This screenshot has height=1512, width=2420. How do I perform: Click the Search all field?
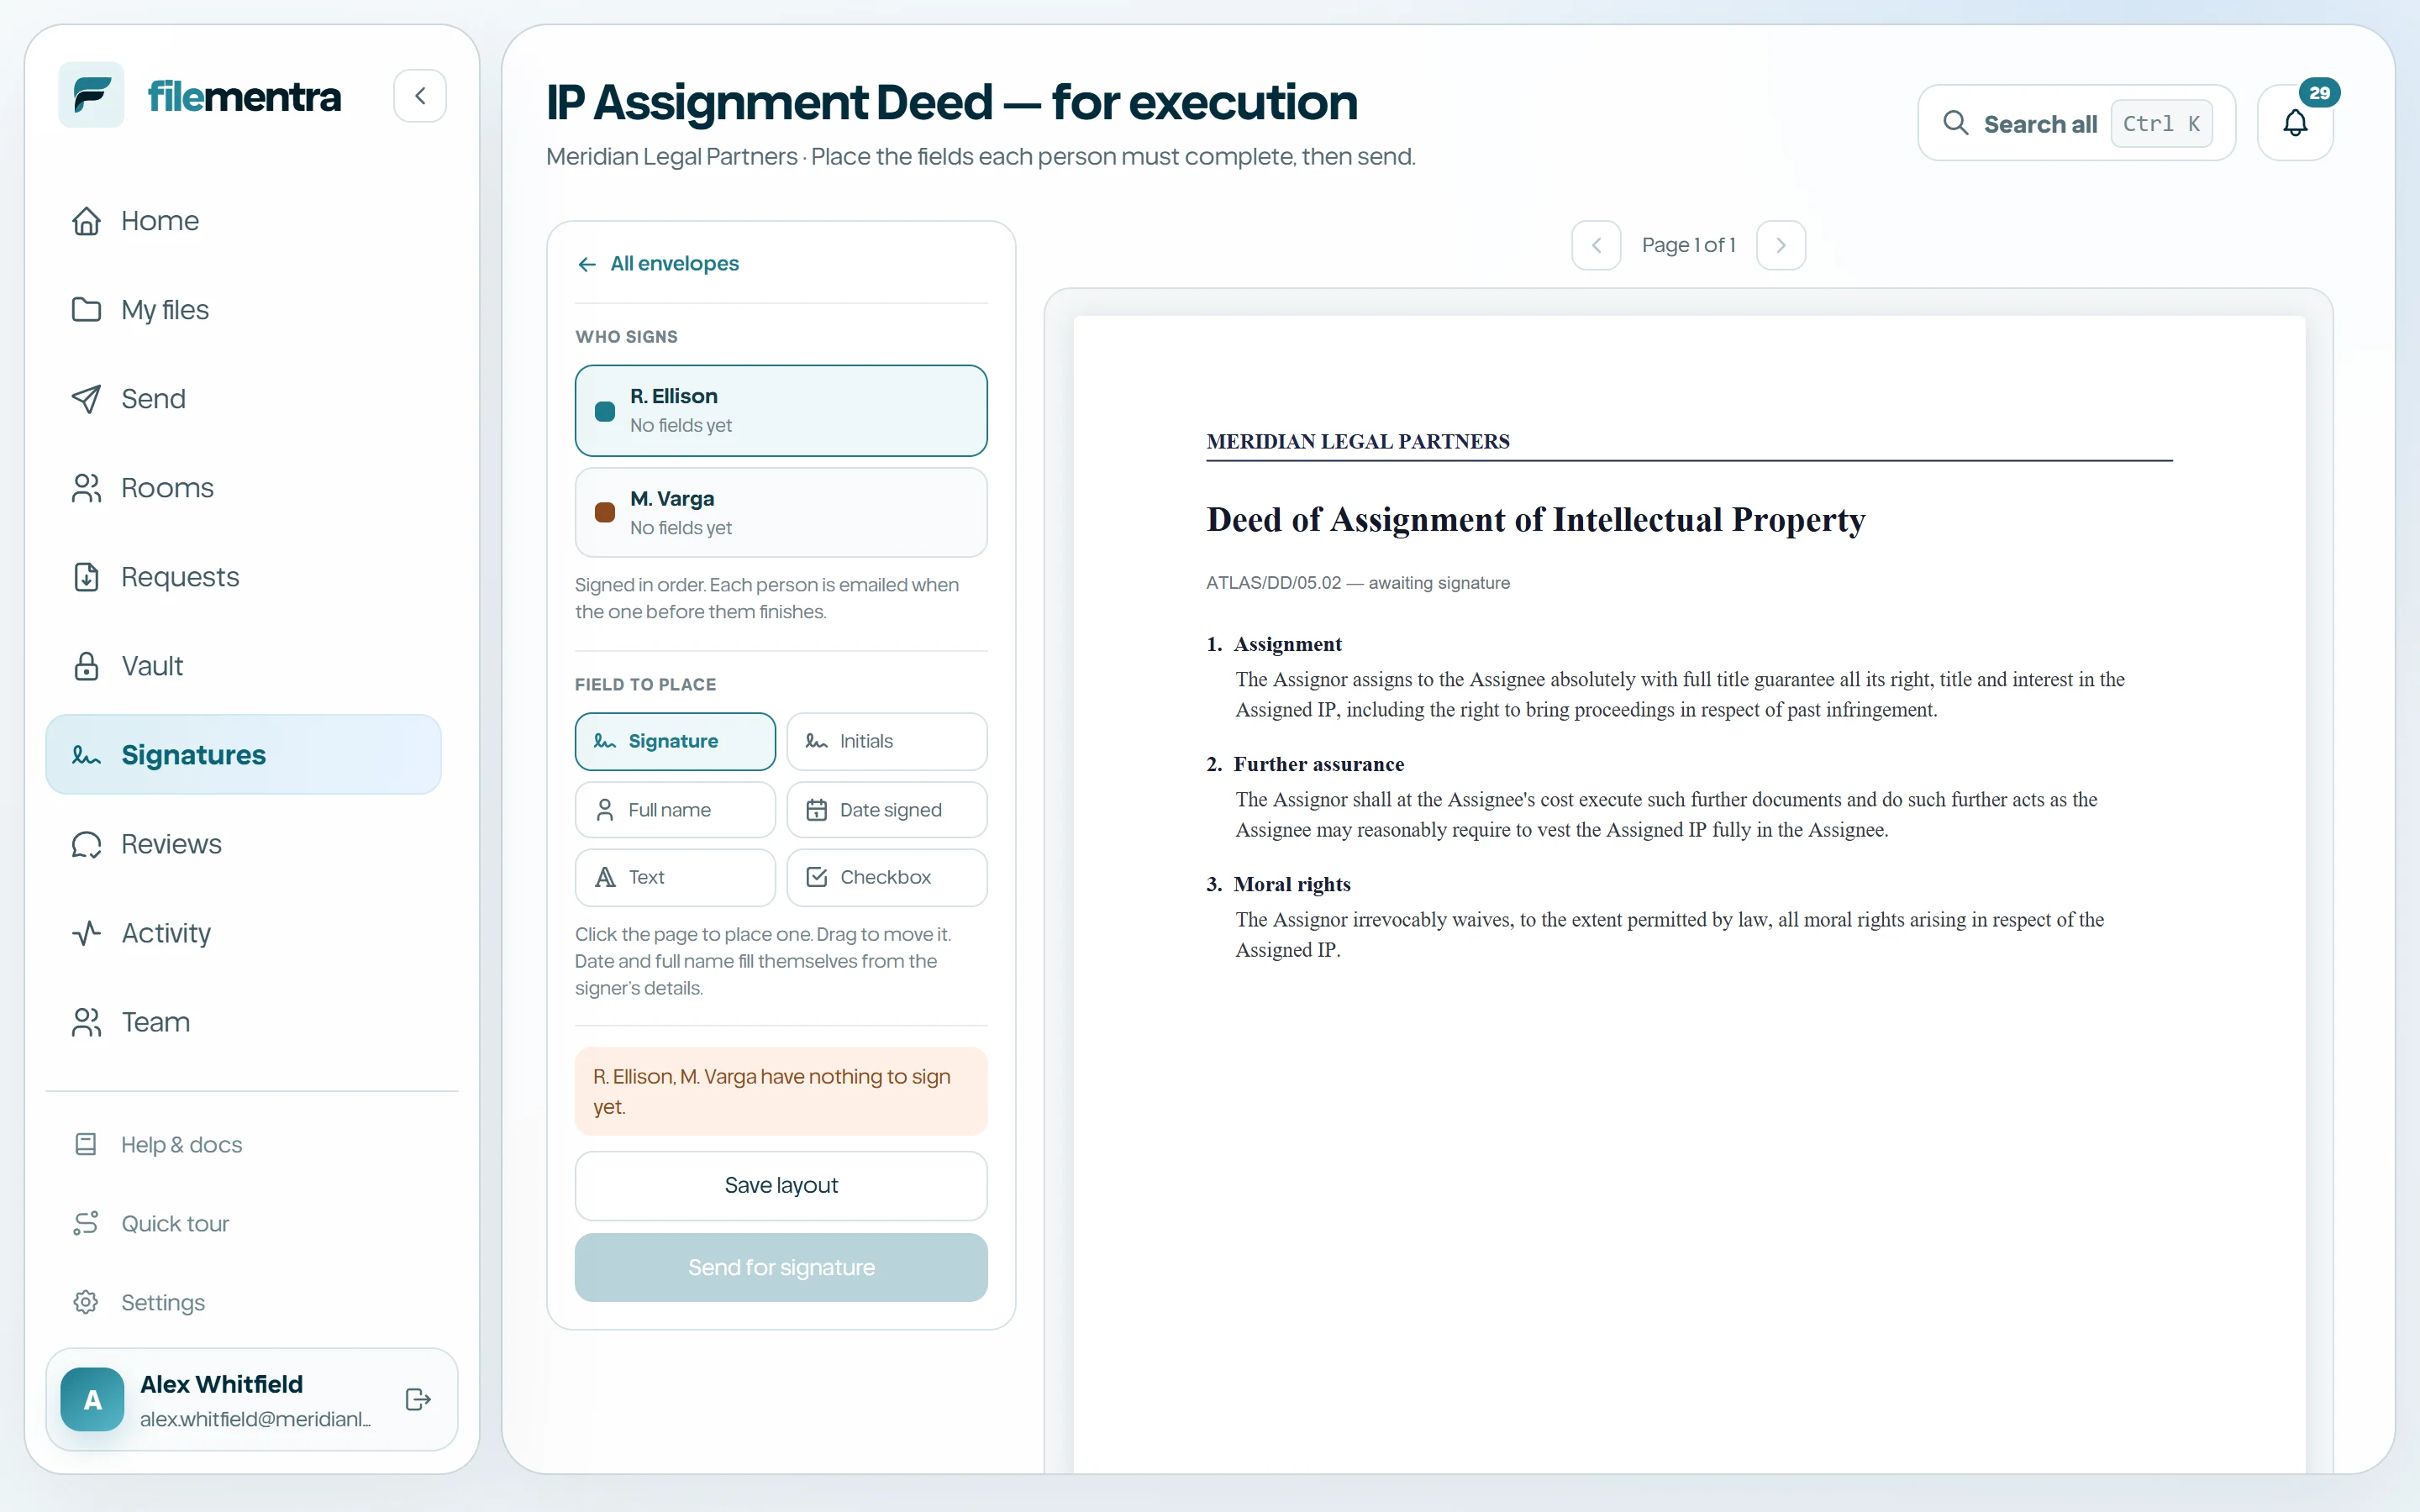tap(2076, 123)
